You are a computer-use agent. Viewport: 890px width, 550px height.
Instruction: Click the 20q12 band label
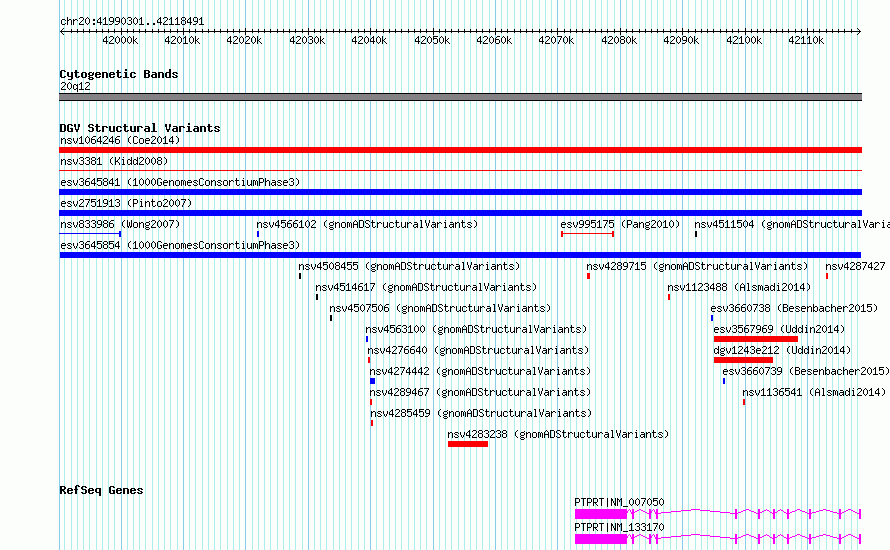75,86
